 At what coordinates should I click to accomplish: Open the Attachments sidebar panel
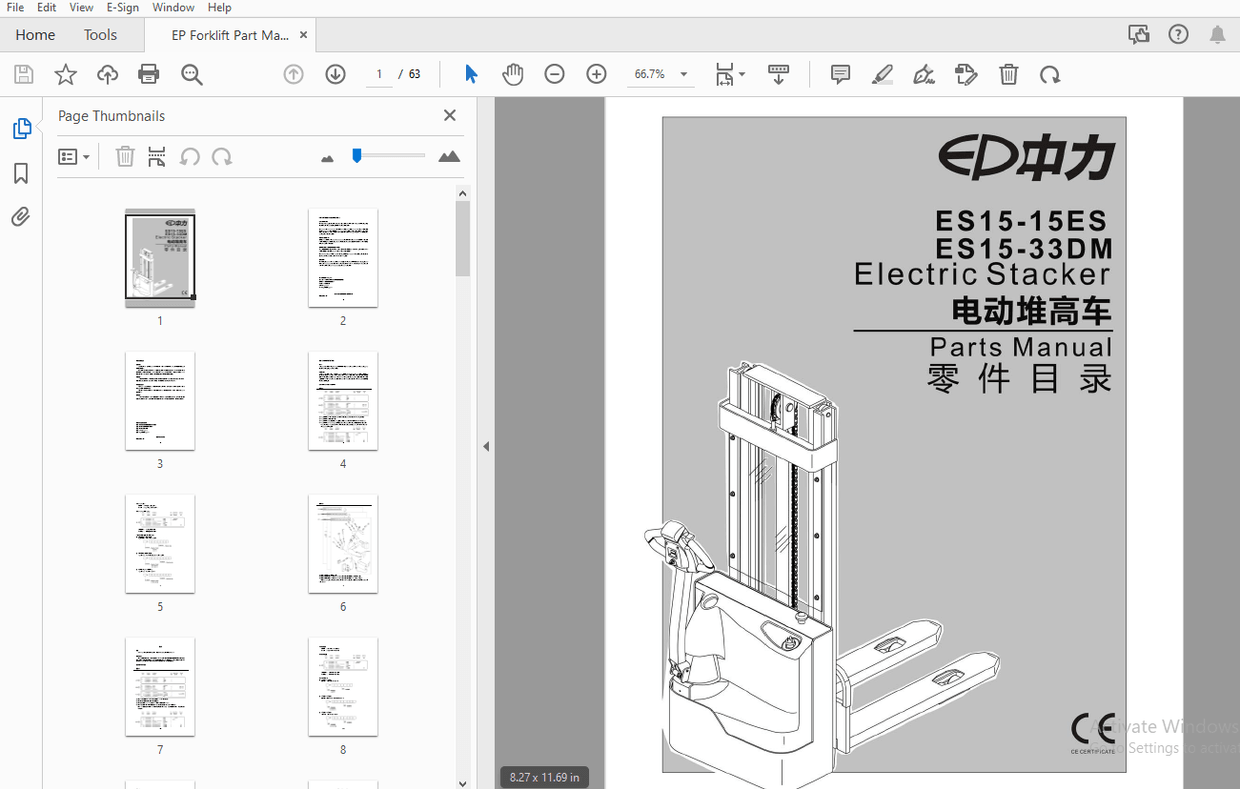pyautogui.click(x=21, y=216)
